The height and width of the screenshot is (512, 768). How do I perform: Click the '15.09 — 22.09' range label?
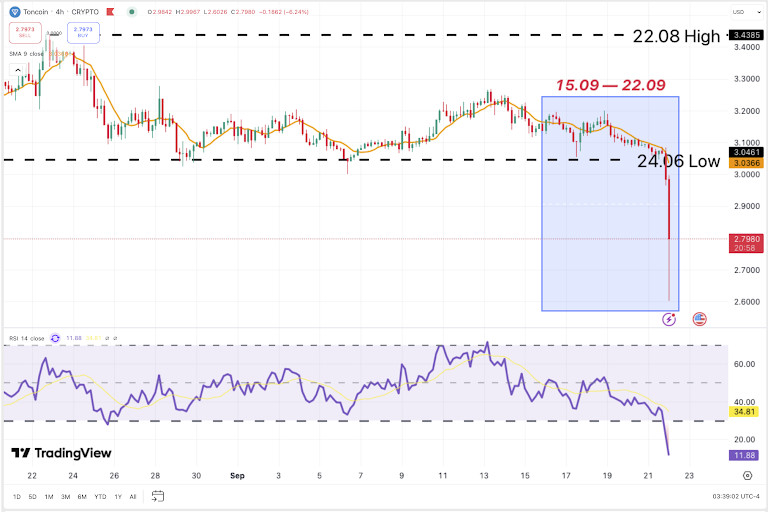(610, 85)
